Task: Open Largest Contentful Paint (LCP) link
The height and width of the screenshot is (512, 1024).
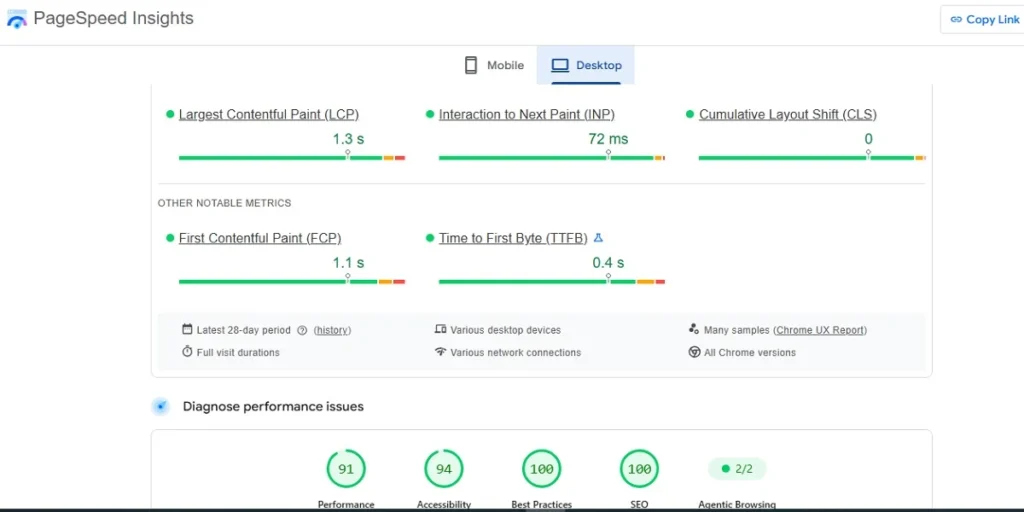Action: (x=268, y=114)
